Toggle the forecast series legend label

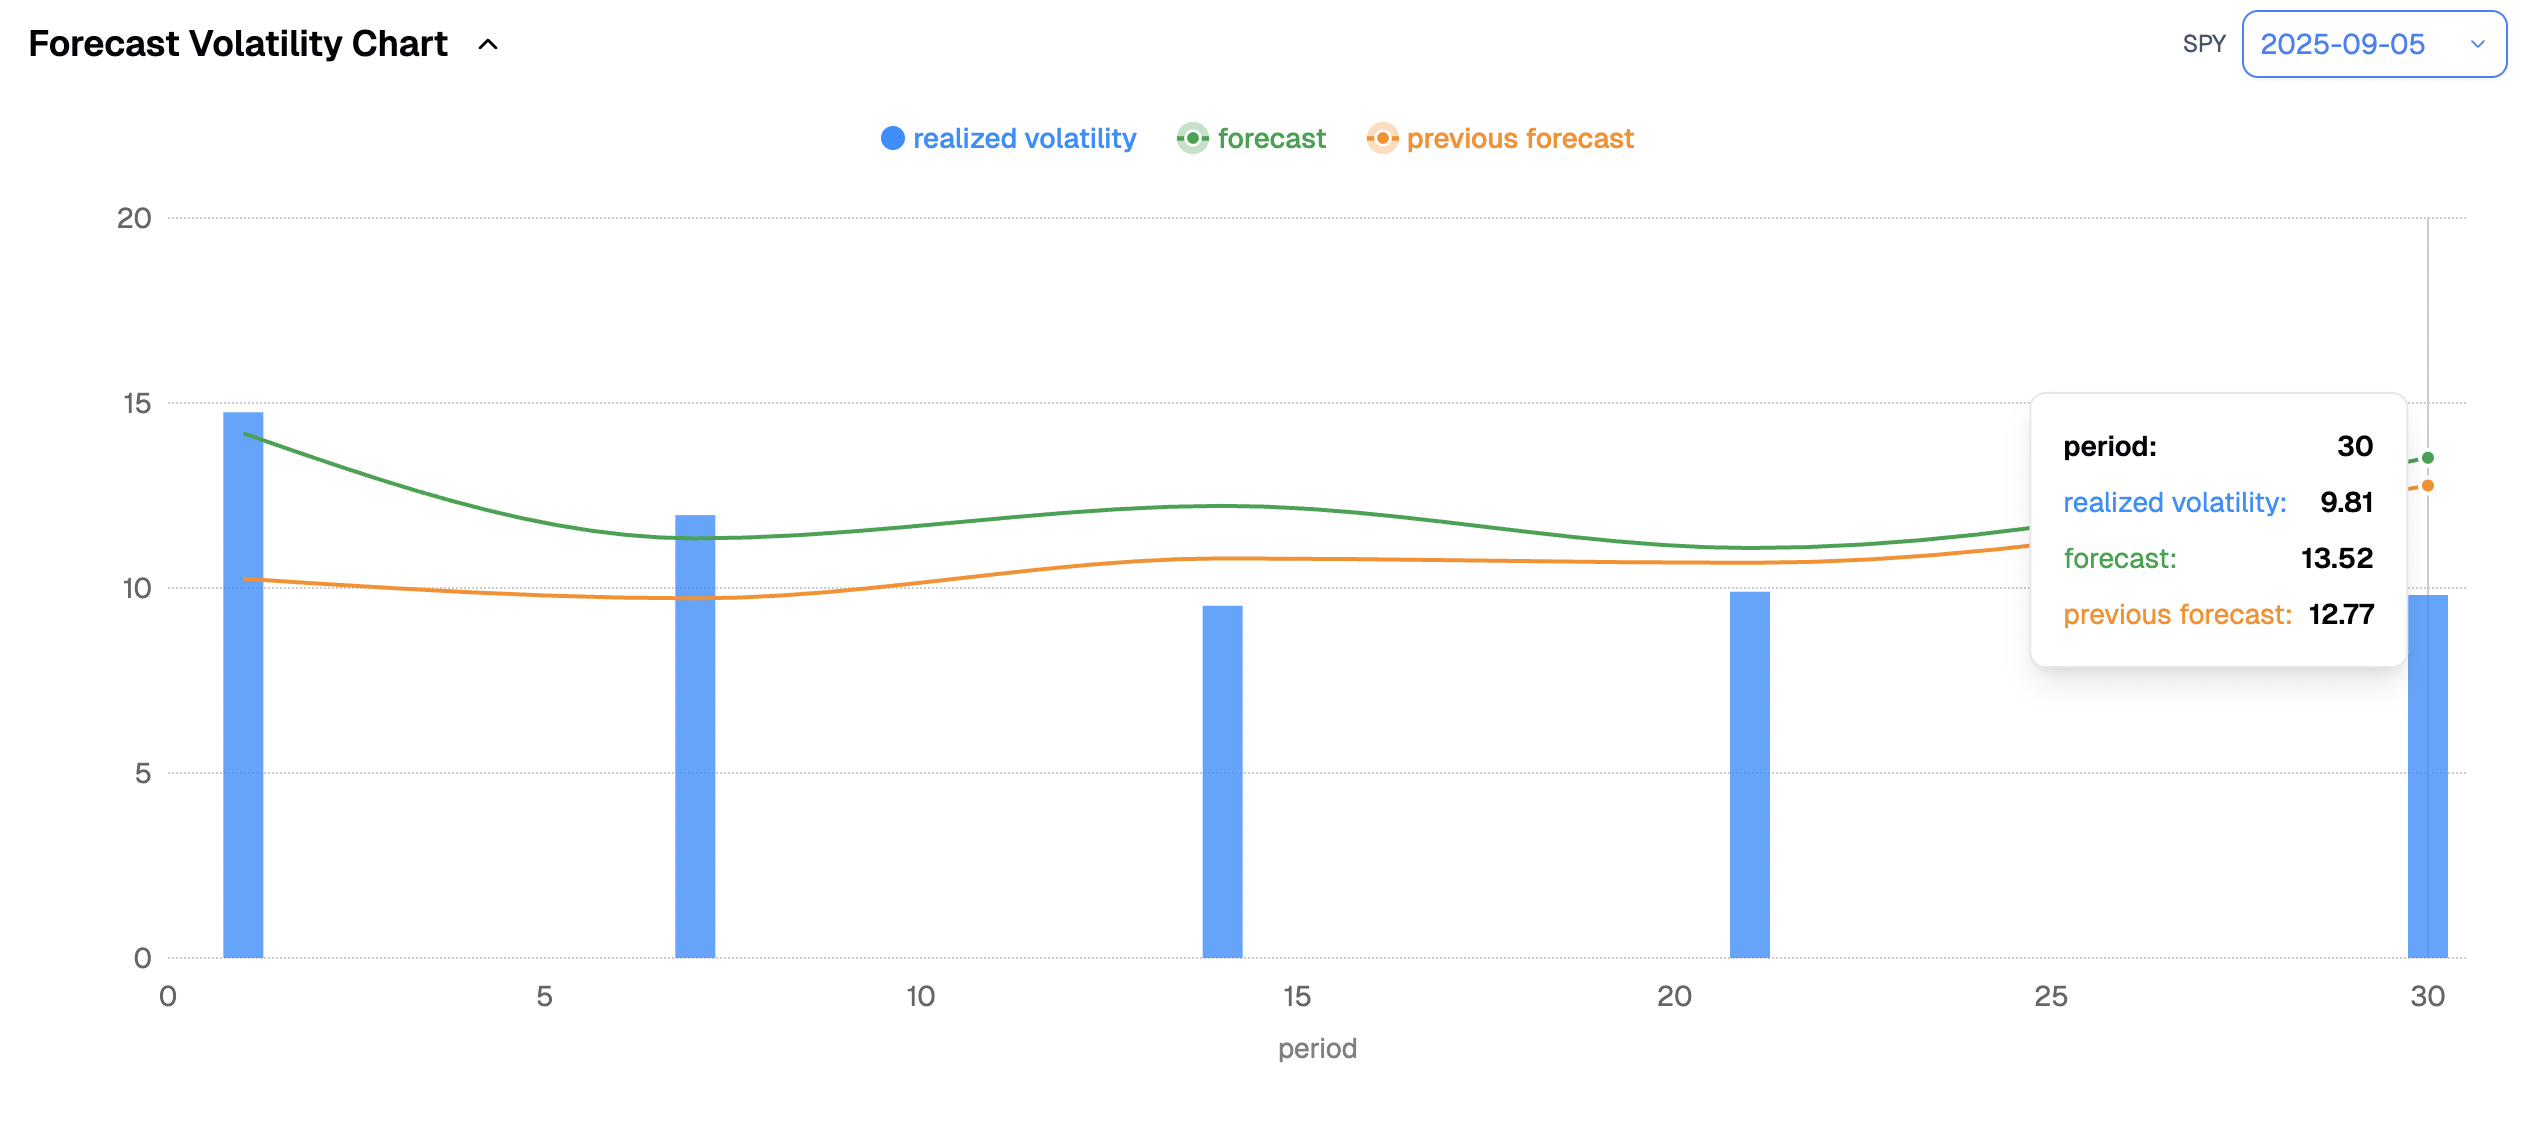pyautogui.click(x=1271, y=138)
